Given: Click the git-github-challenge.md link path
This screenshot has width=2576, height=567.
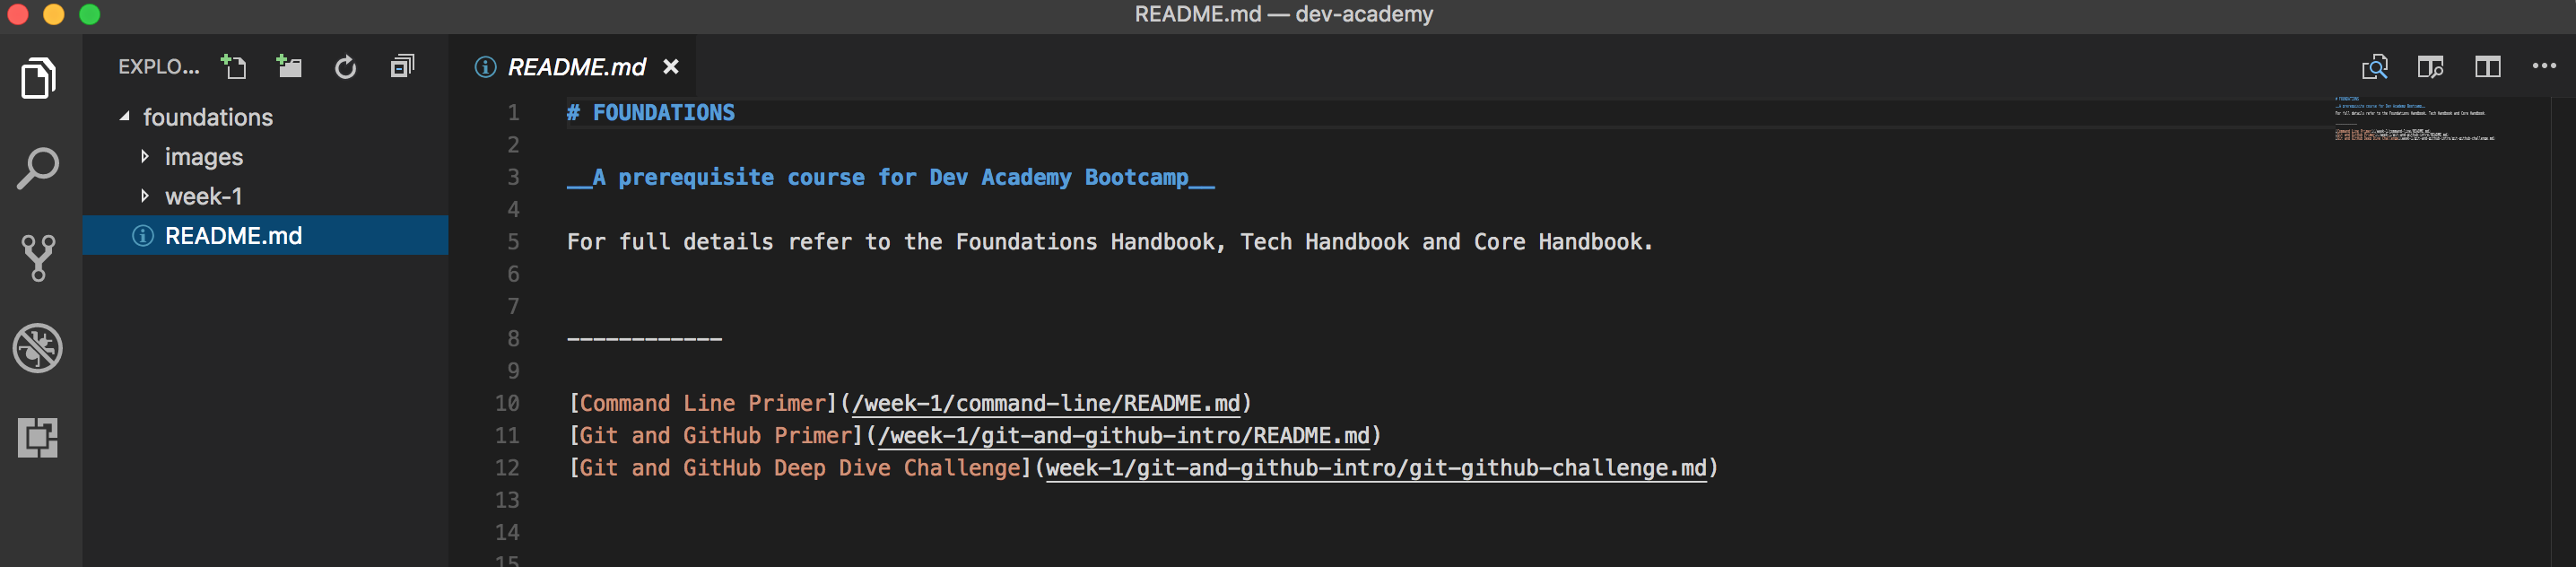Looking at the screenshot, I should (x=1376, y=468).
